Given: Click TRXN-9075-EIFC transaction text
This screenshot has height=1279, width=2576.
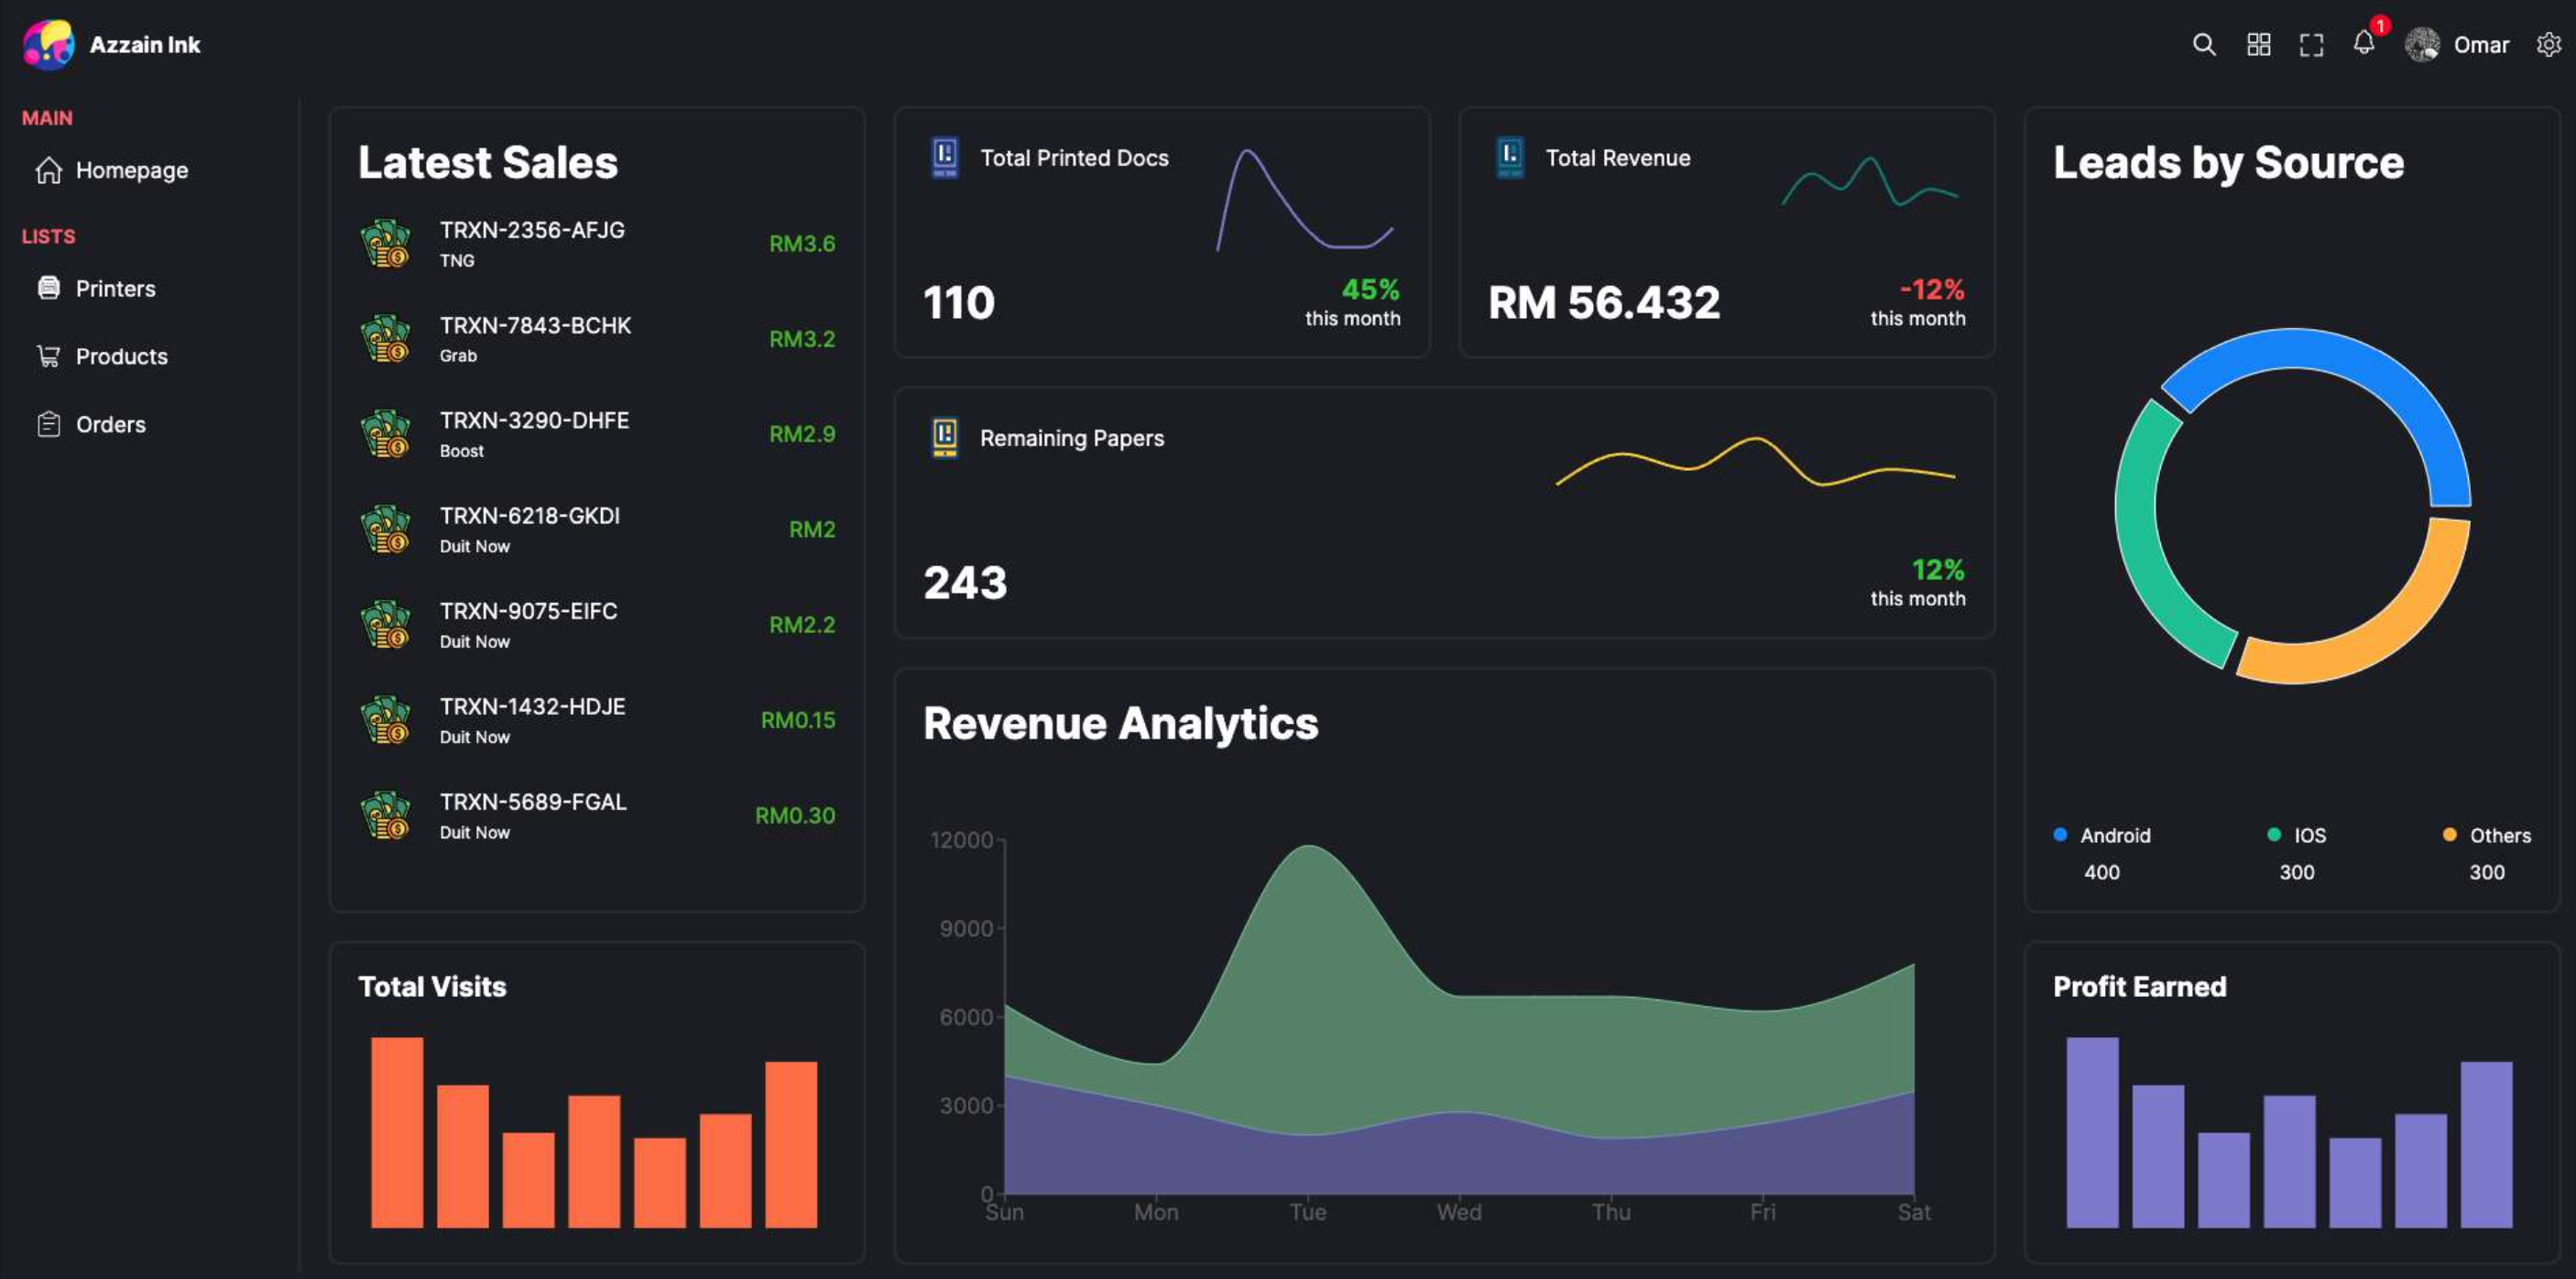Looking at the screenshot, I should [528, 610].
